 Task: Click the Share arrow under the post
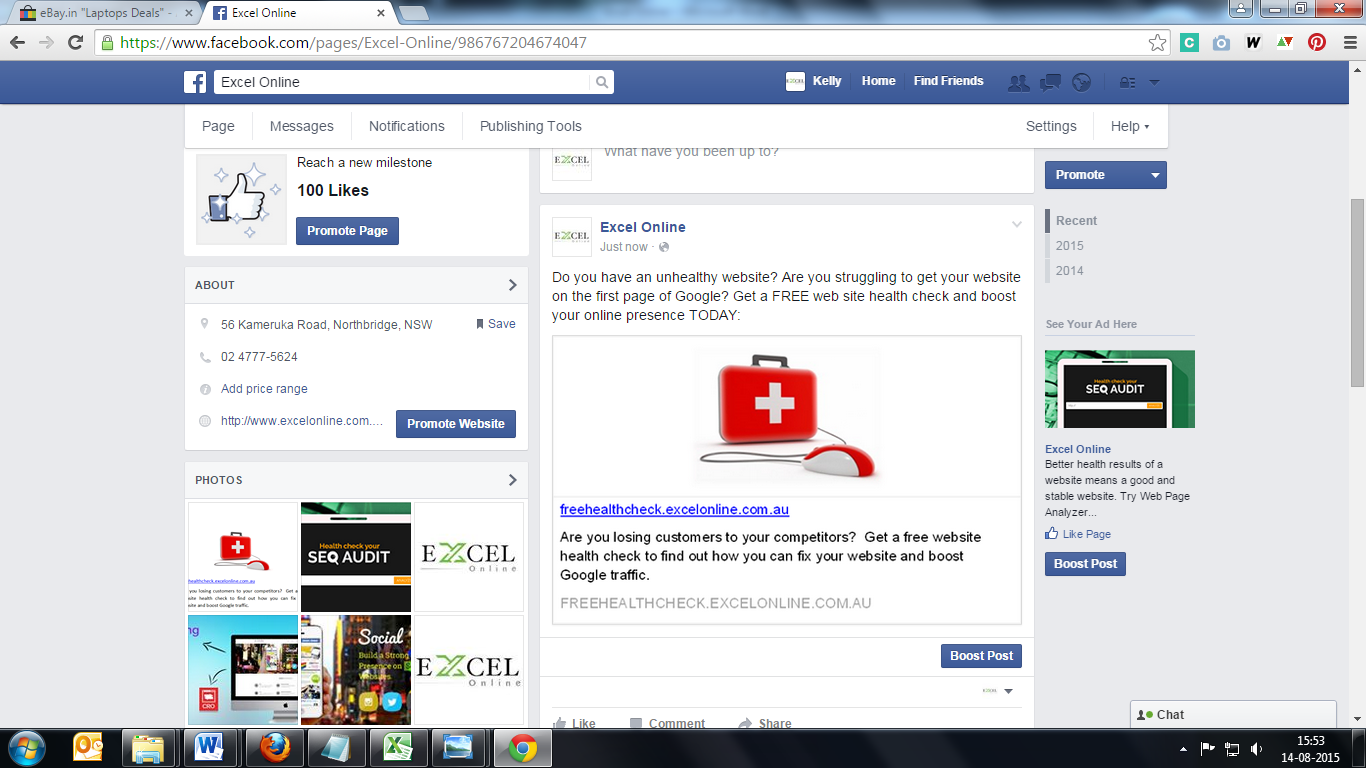point(745,723)
